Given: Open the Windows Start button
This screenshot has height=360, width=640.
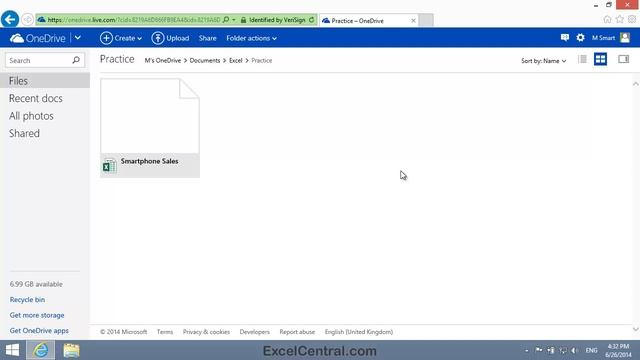Looking at the screenshot, I should point(12,350).
